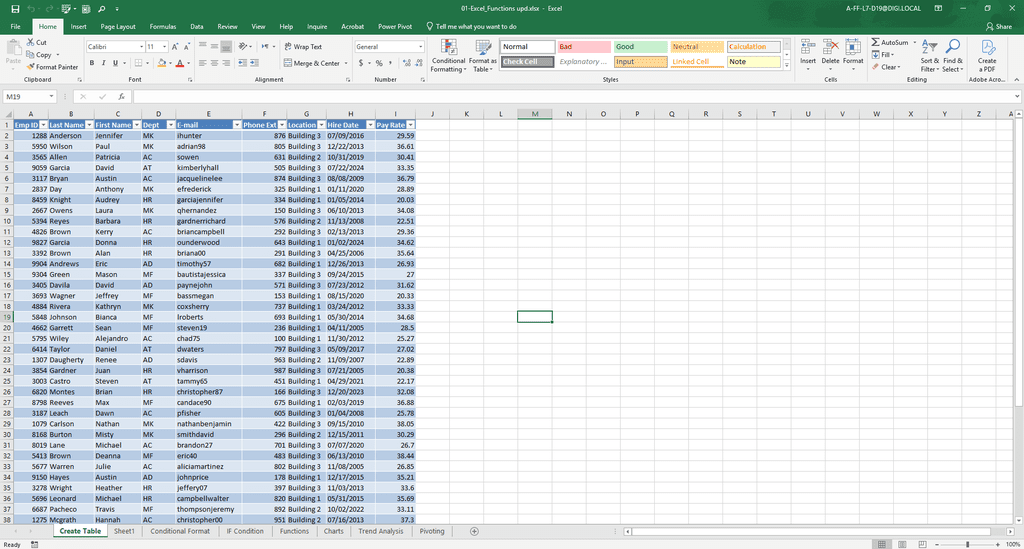
Task: Open Sort & Filter options
Action: click(x=929, y=56)
